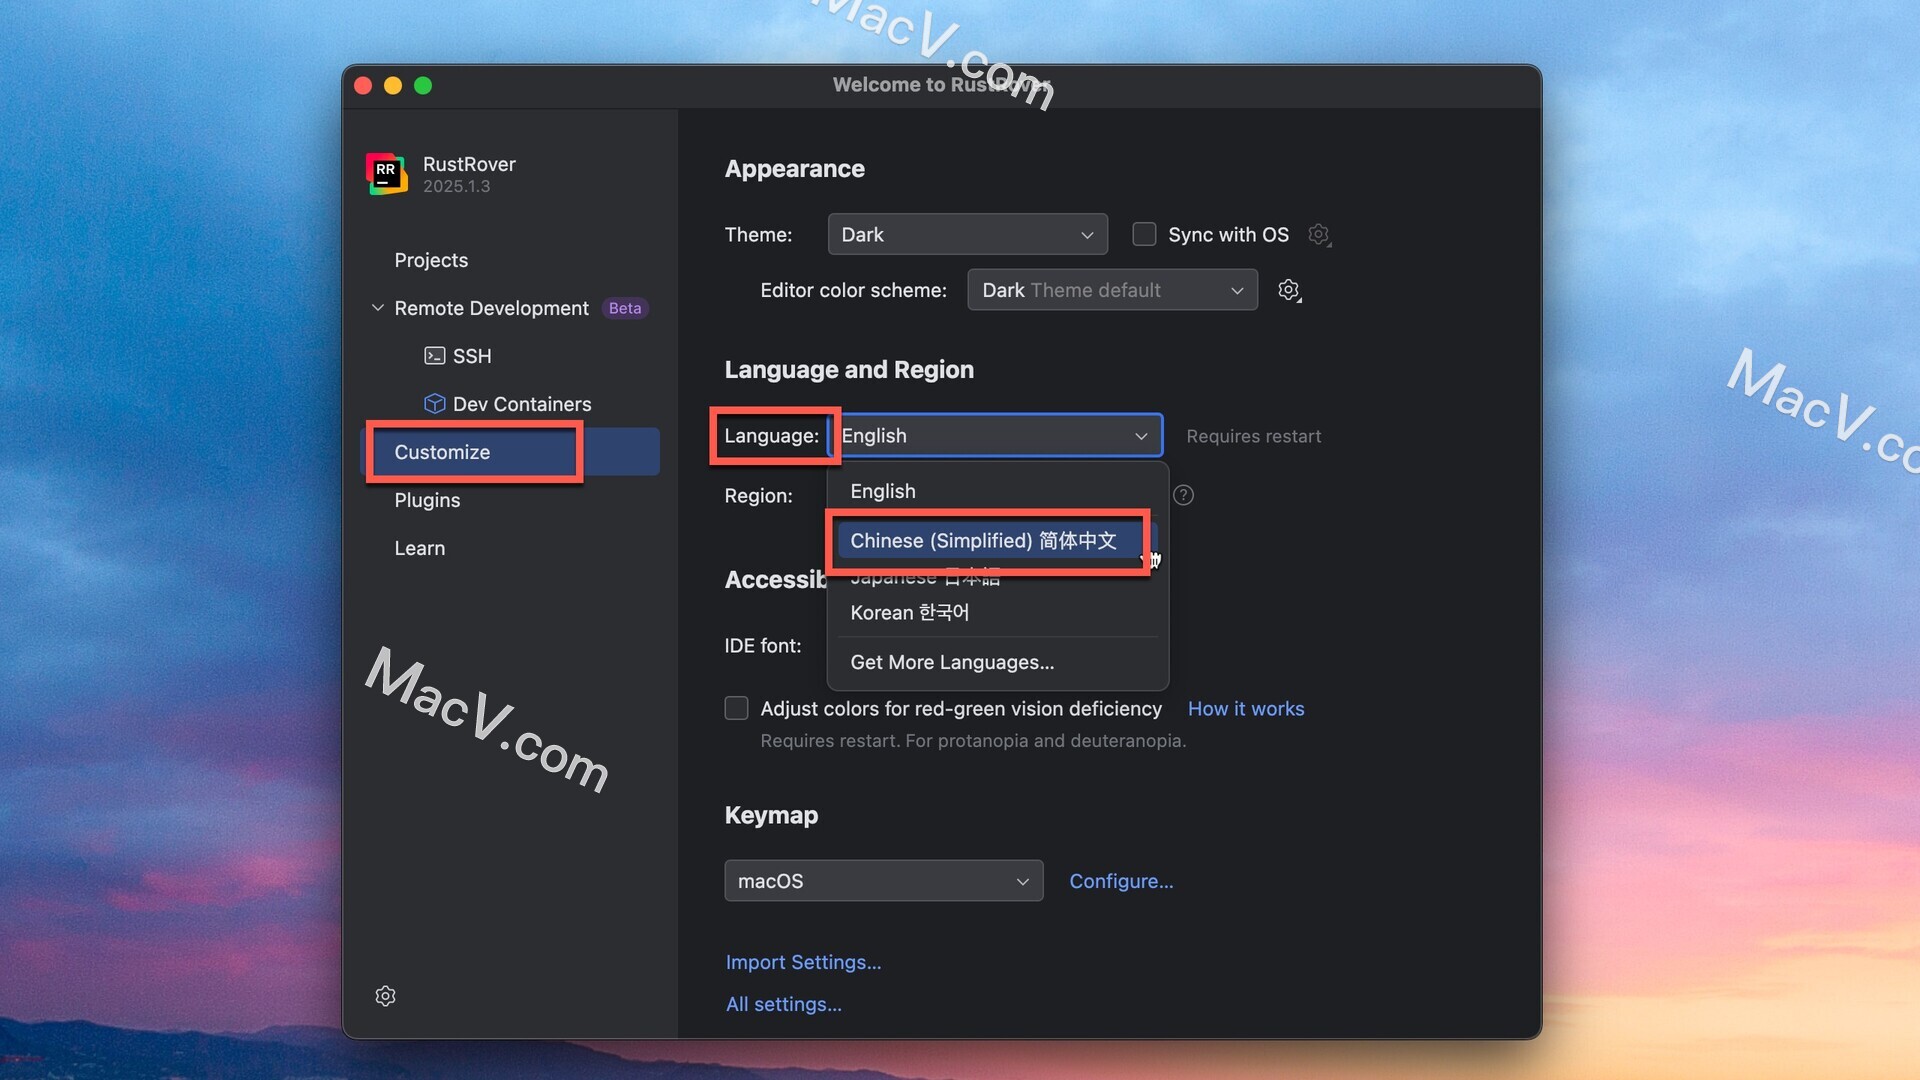This screenshot has width=1920, height=1080.
Task: Click the Region help question mark icon
Action: [1183, 495]
